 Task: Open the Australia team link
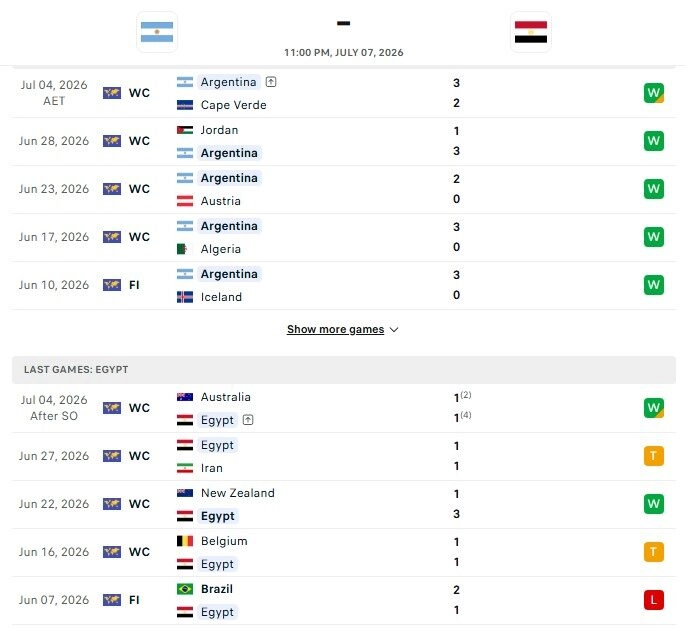pyautogui.click(x=225, y=397)
